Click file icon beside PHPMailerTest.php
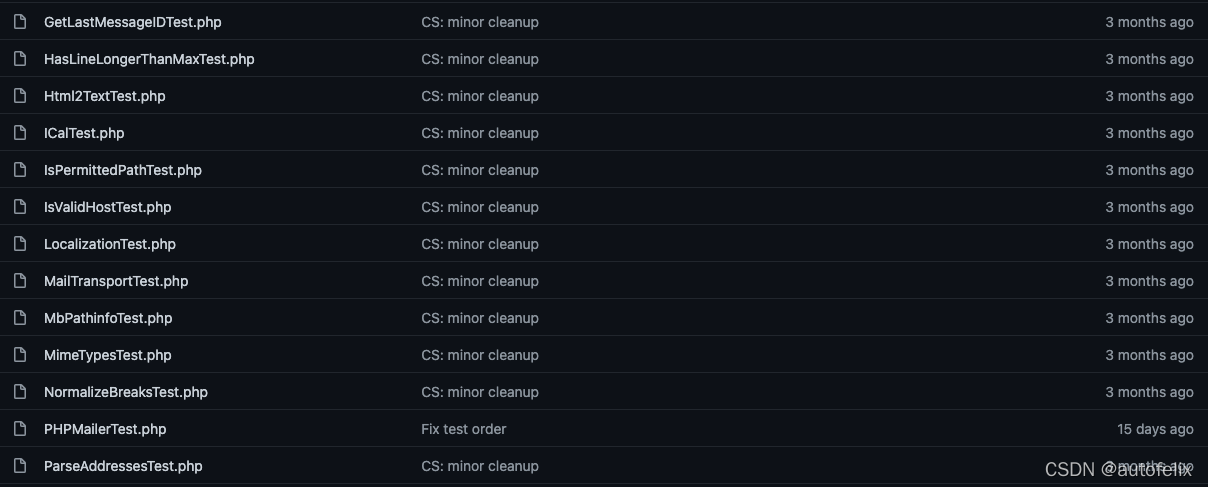 point(20,429)
